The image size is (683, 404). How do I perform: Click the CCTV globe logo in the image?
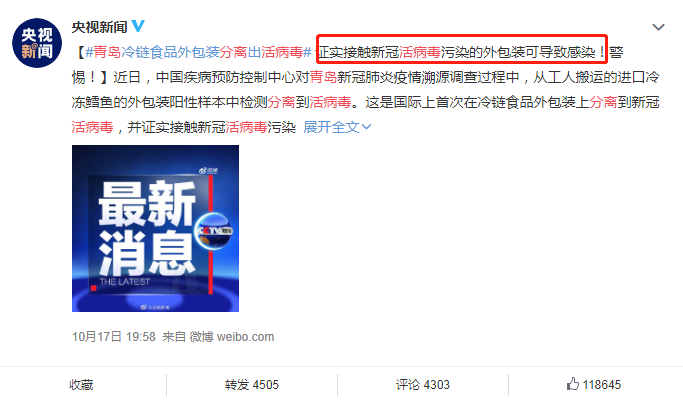(x=214, y=231)
